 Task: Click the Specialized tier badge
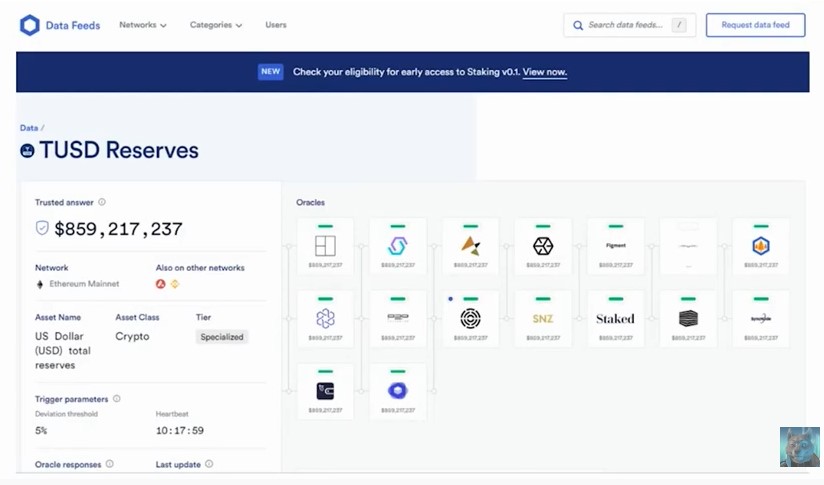click(x=222, y=337)
